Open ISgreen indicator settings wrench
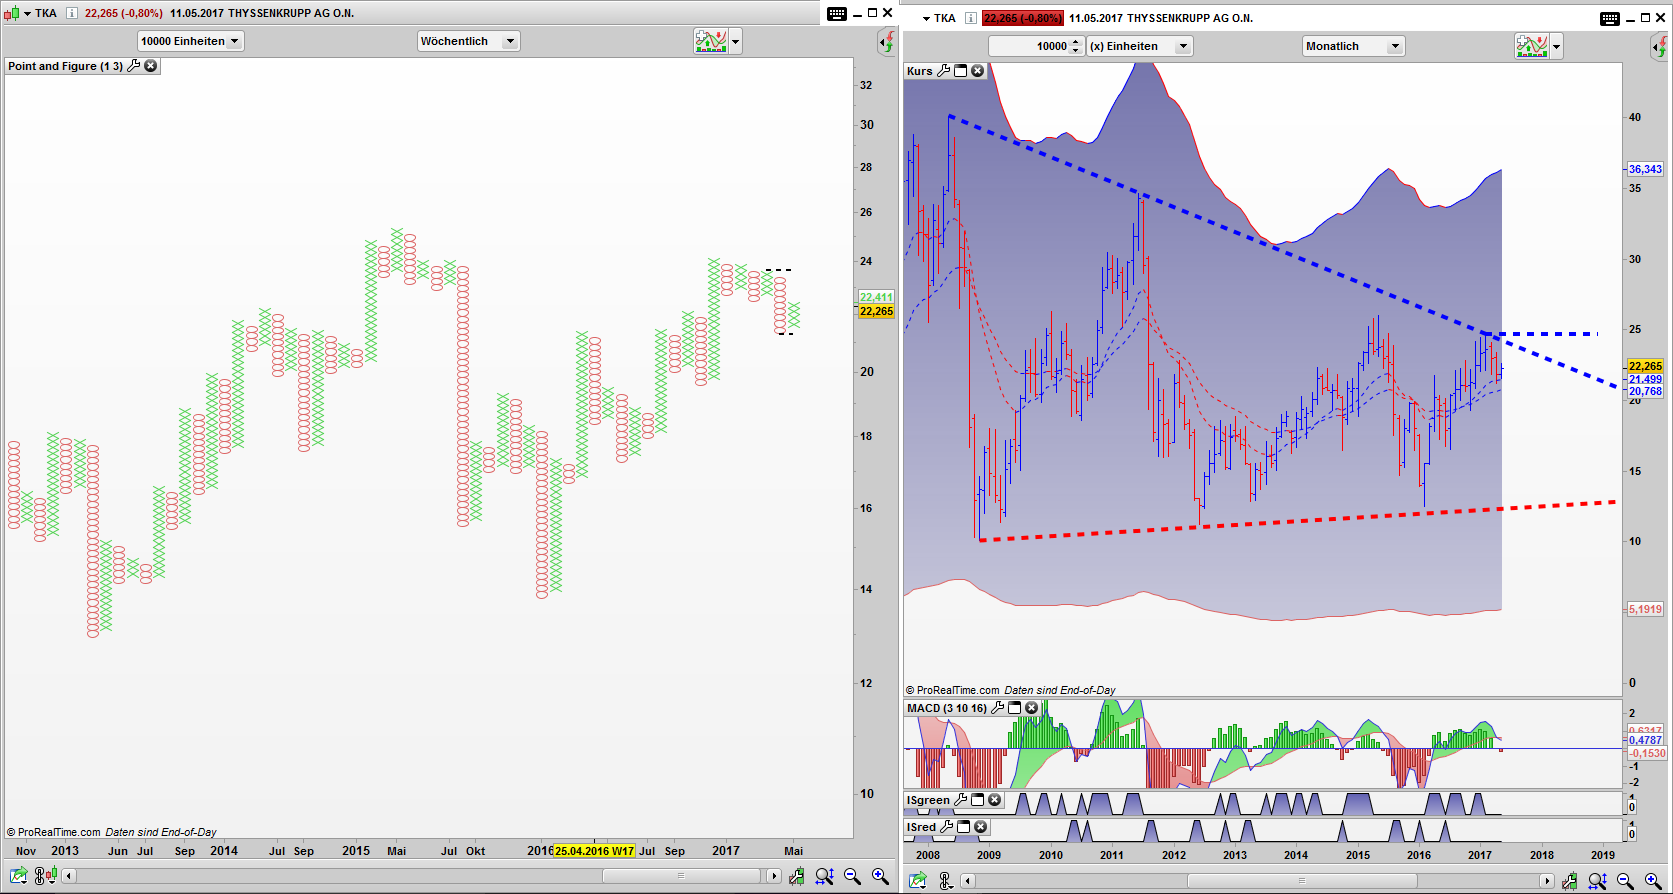 click(x=960, y=800)
